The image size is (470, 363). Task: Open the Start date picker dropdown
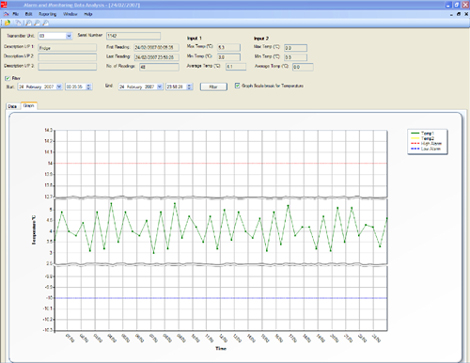click(59, 87)
